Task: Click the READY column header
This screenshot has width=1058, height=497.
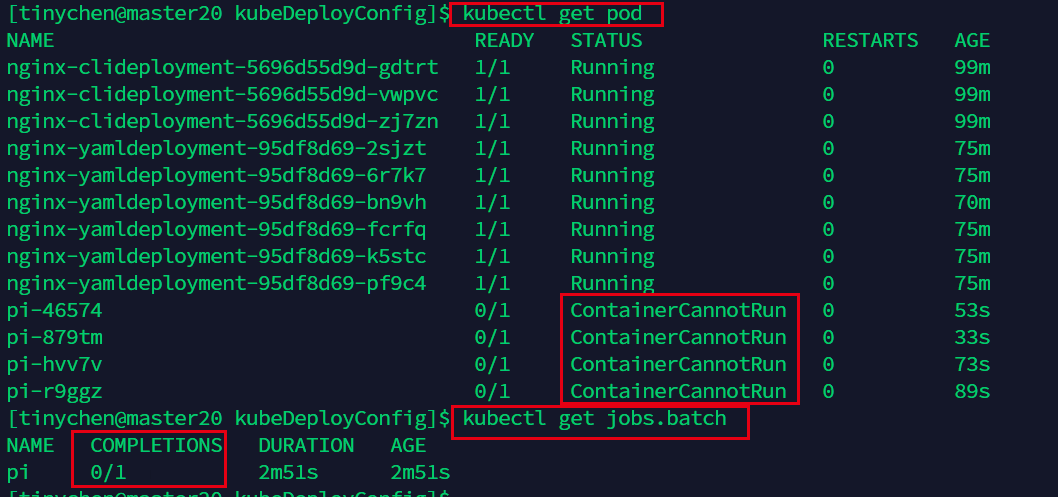Action: pyautogui.click(x=504, y=41)
